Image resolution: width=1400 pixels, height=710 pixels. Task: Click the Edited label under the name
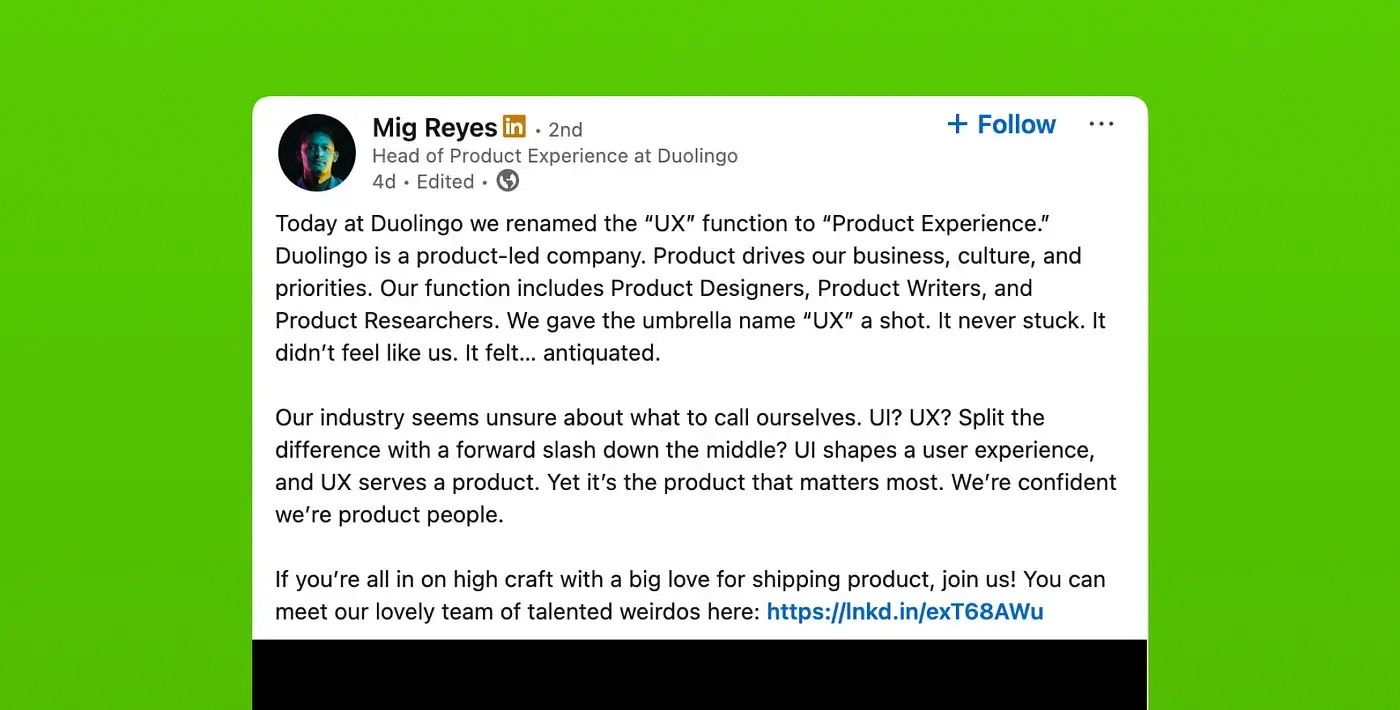445,182
